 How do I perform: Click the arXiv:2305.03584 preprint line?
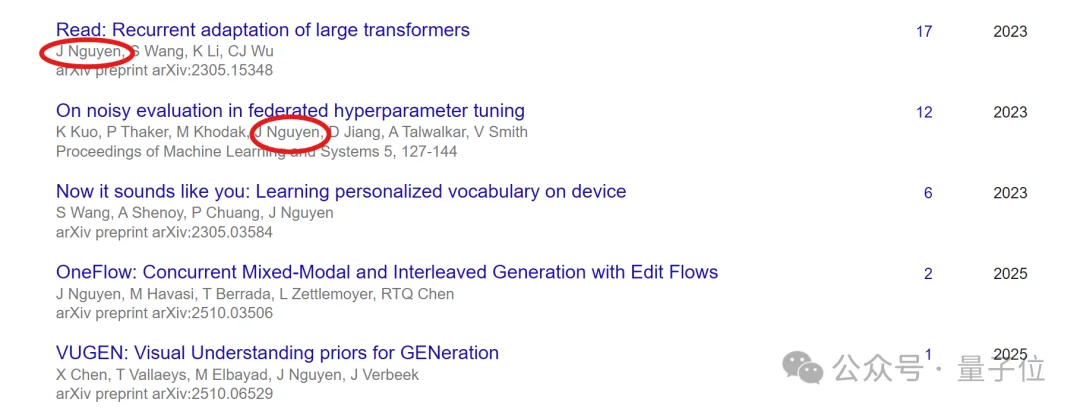pyautogui.click(x=164, y=232)
